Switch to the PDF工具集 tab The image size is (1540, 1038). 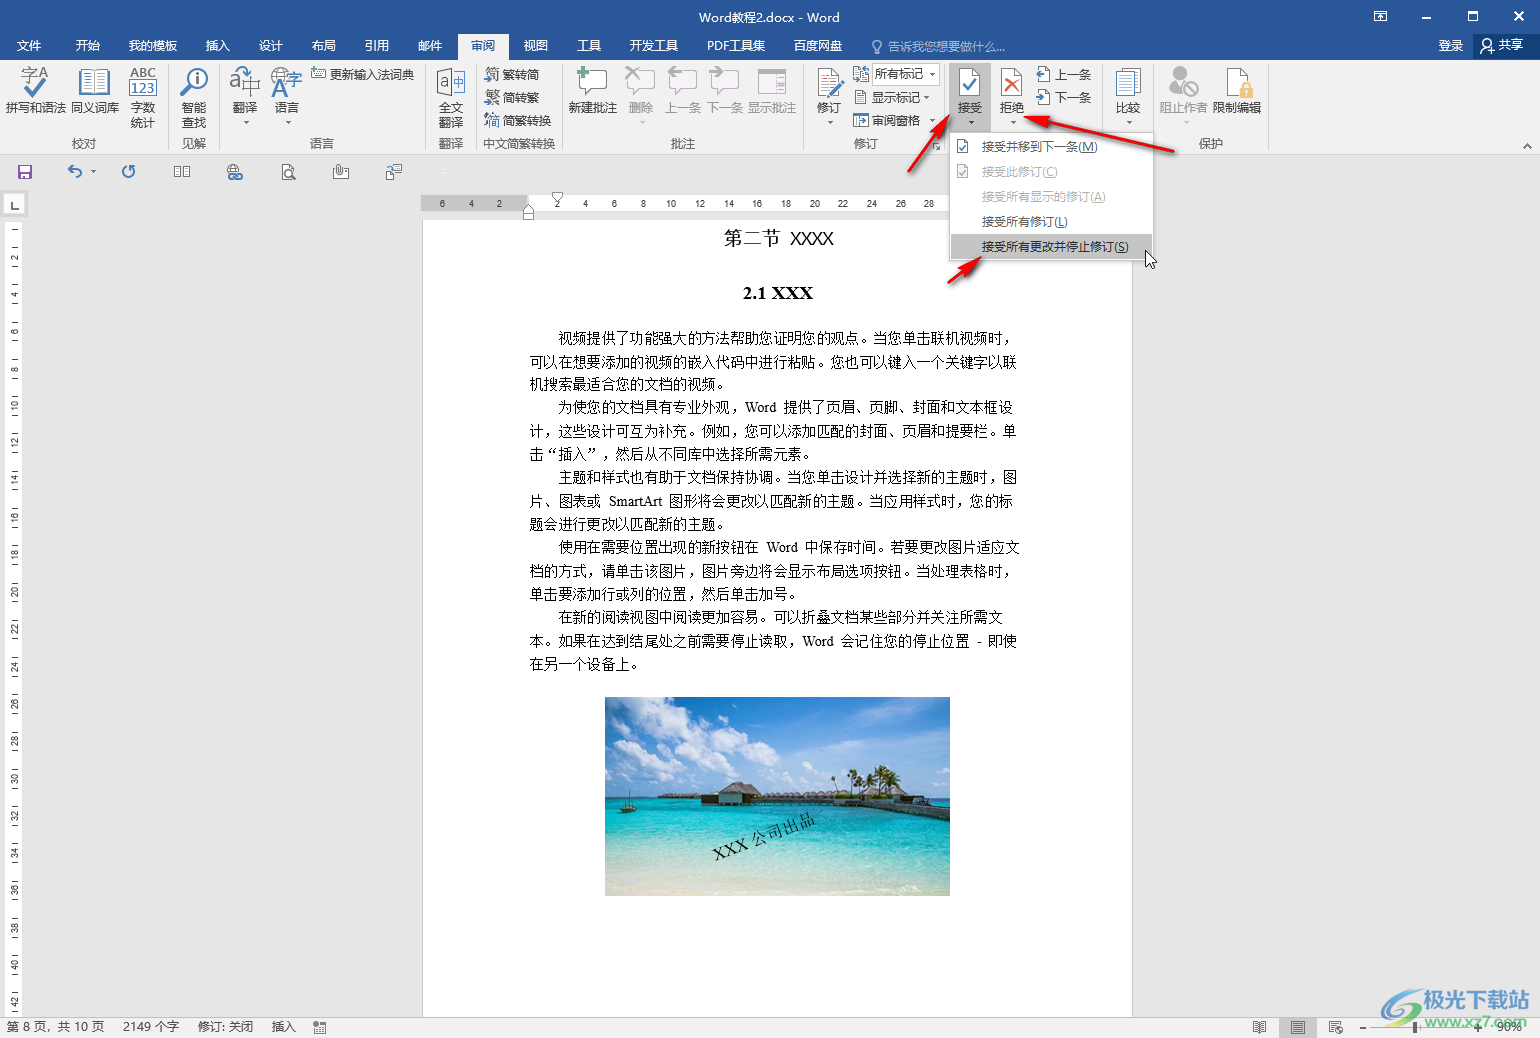pos(736,46)
